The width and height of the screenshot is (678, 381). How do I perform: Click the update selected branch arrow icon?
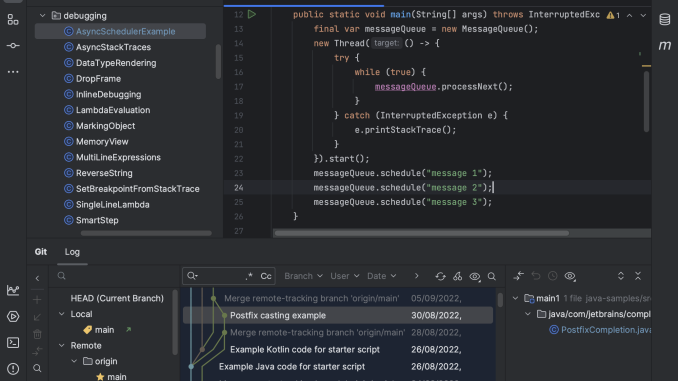coord(37,317)
